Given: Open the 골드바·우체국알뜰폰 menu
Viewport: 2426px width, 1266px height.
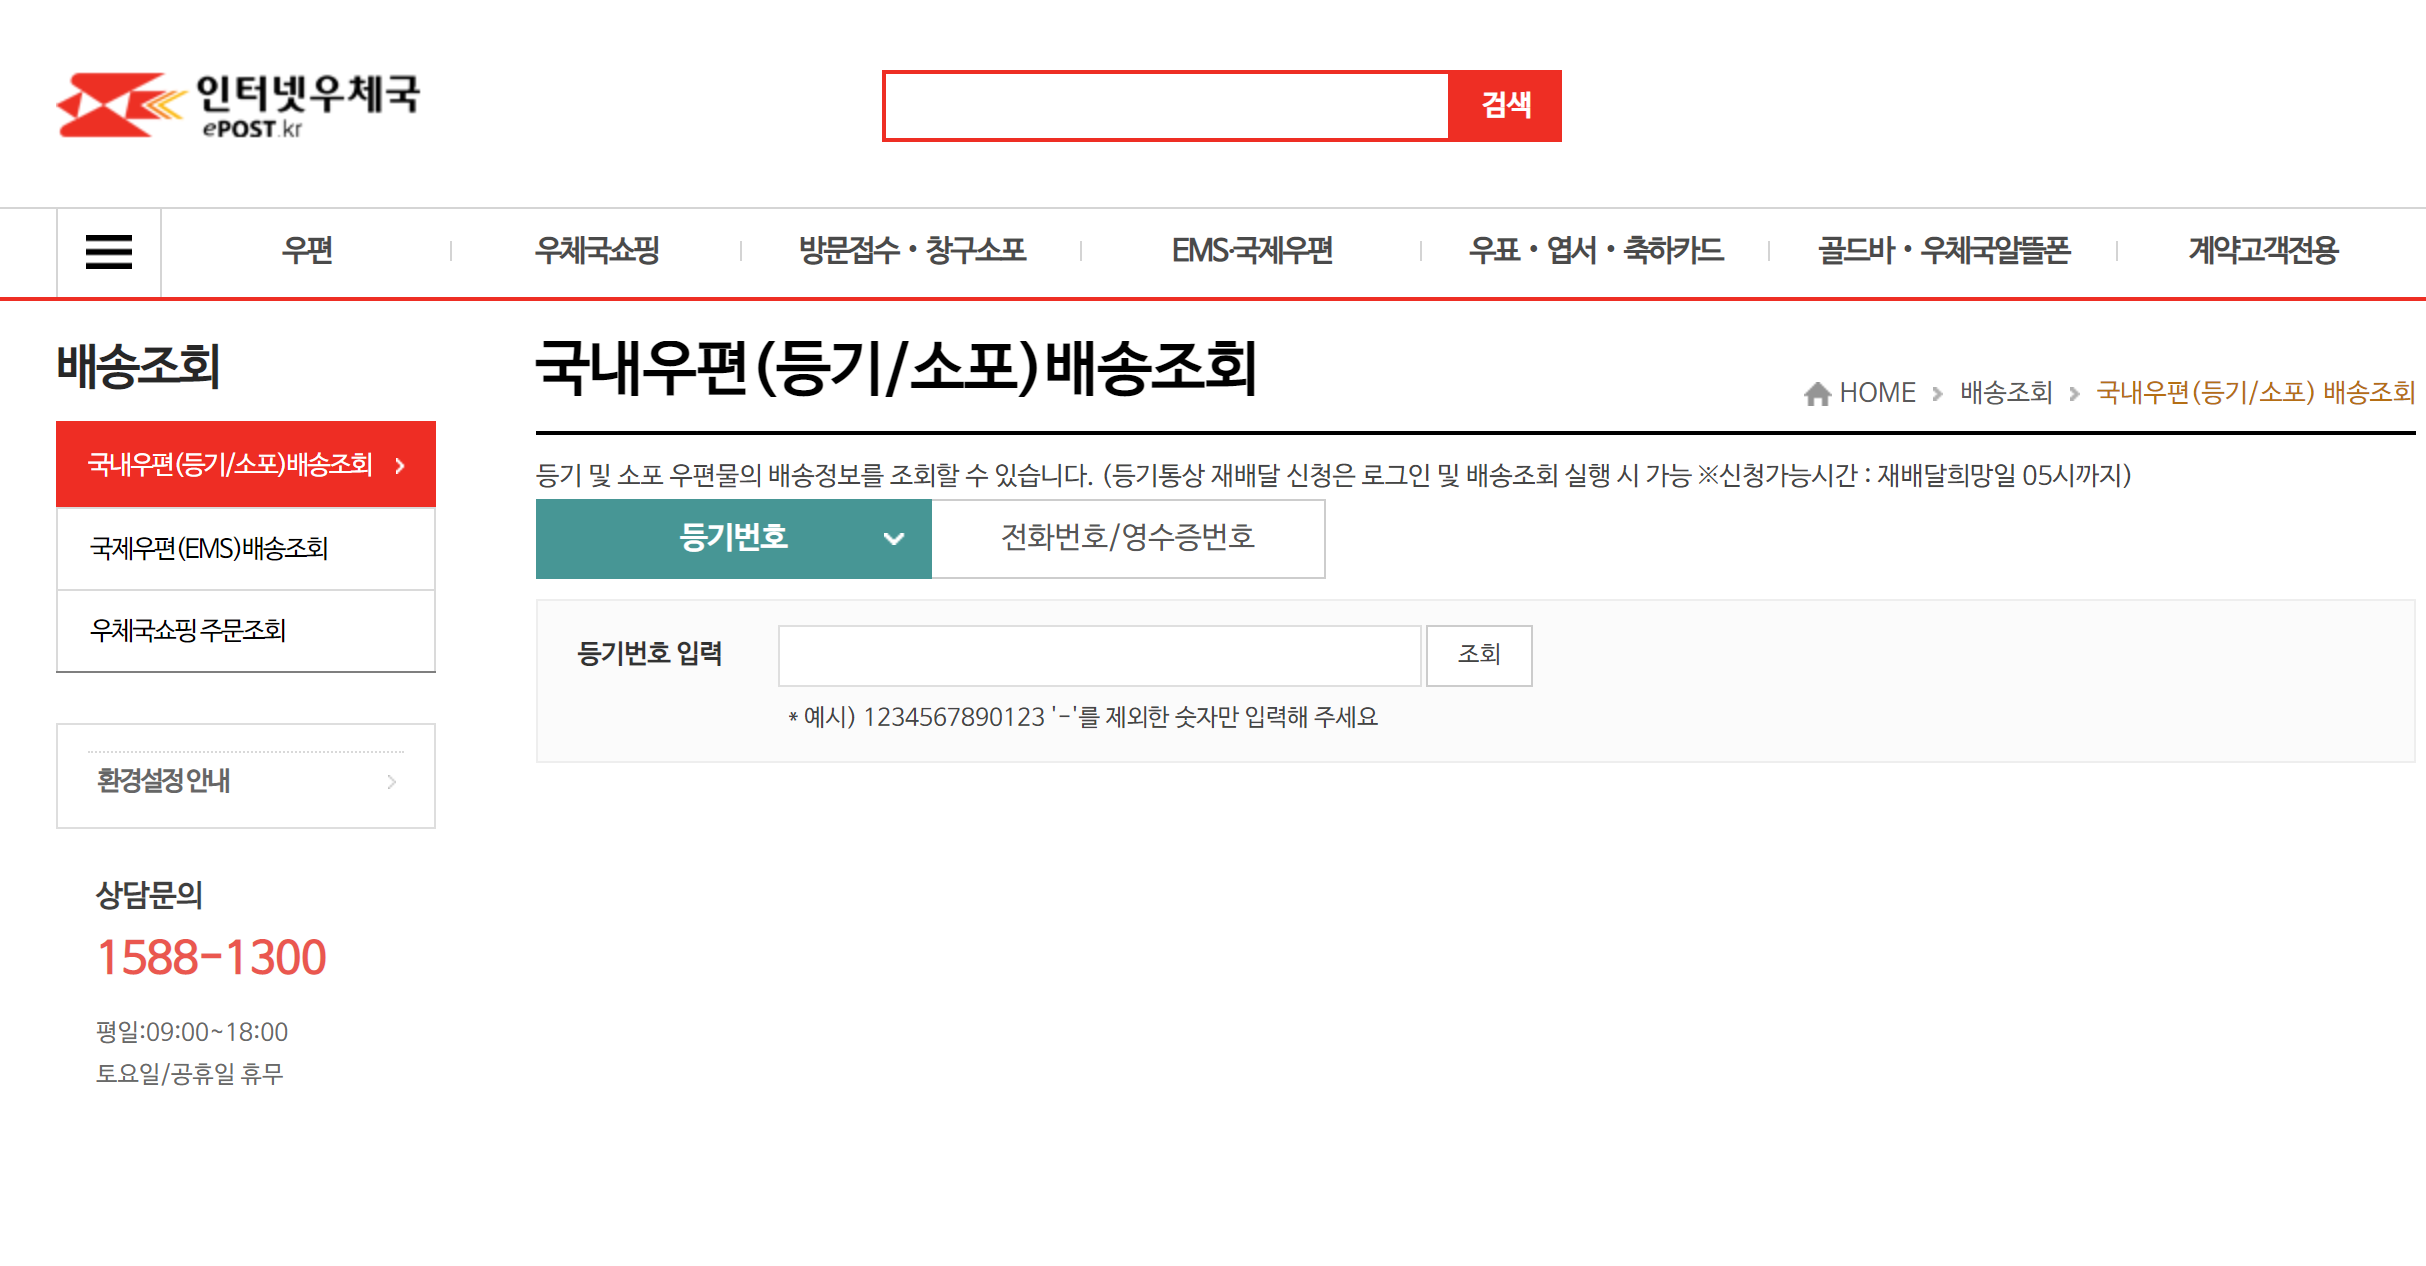Looking at the screenshot, I should coord(1943,251).
